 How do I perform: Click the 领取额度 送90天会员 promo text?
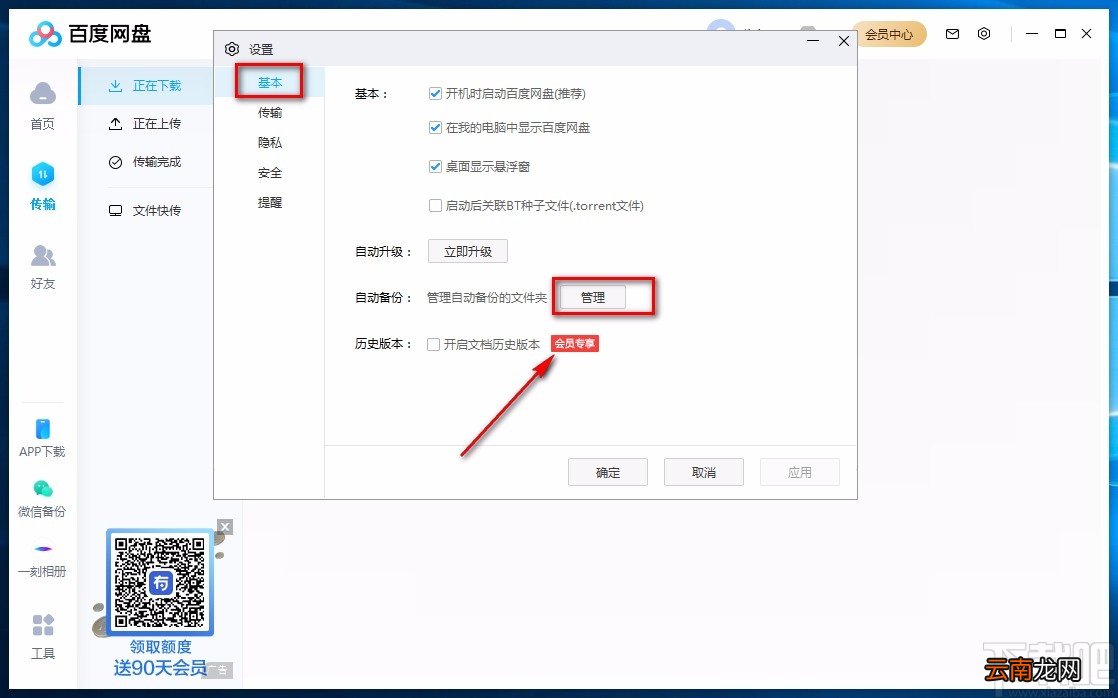pos(160,657)
